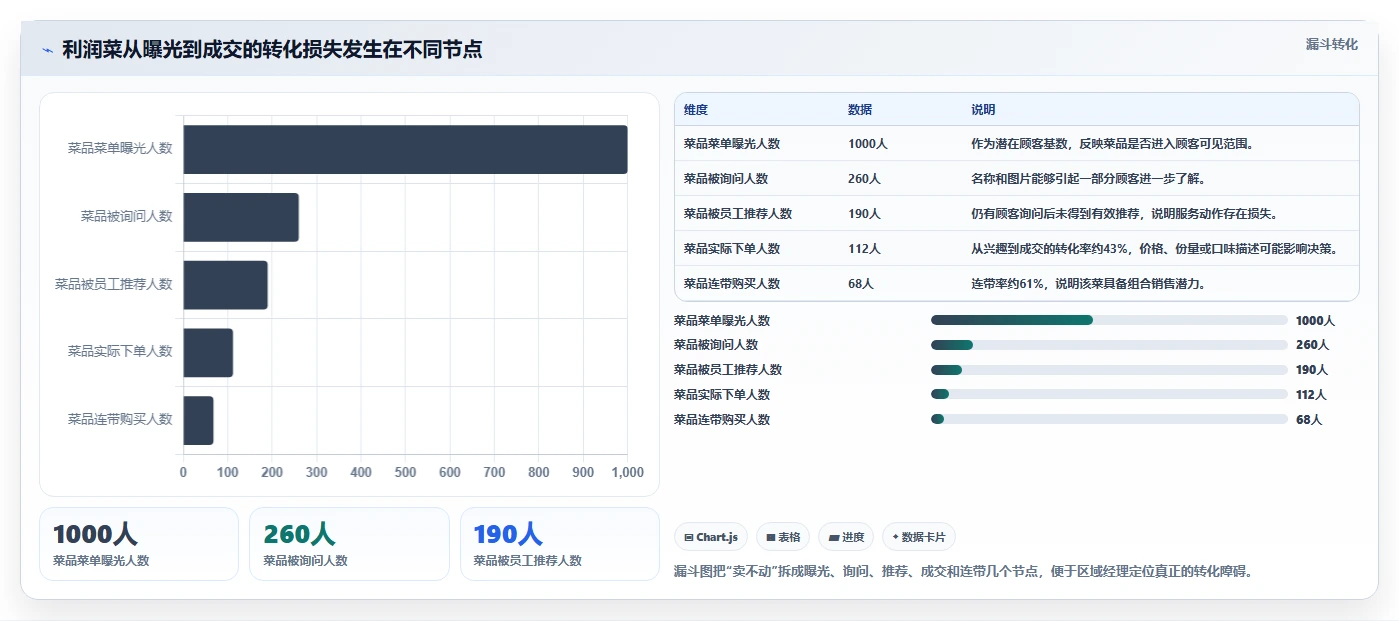Click table row label 菜品连带购买人数

coord(732,283)
